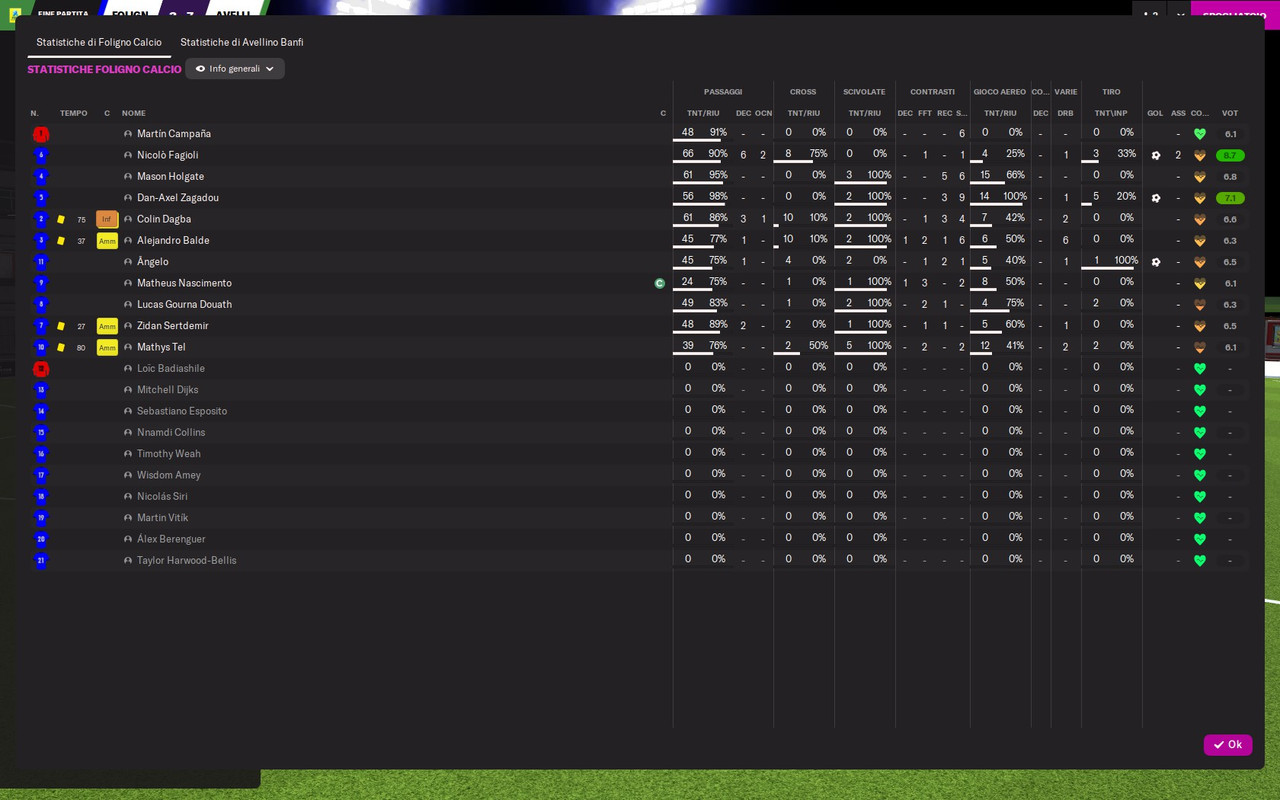Open player Sebastiano Esposito
Screen dimensions: 1280x800
pyautogui.click(x=182, y=411)
